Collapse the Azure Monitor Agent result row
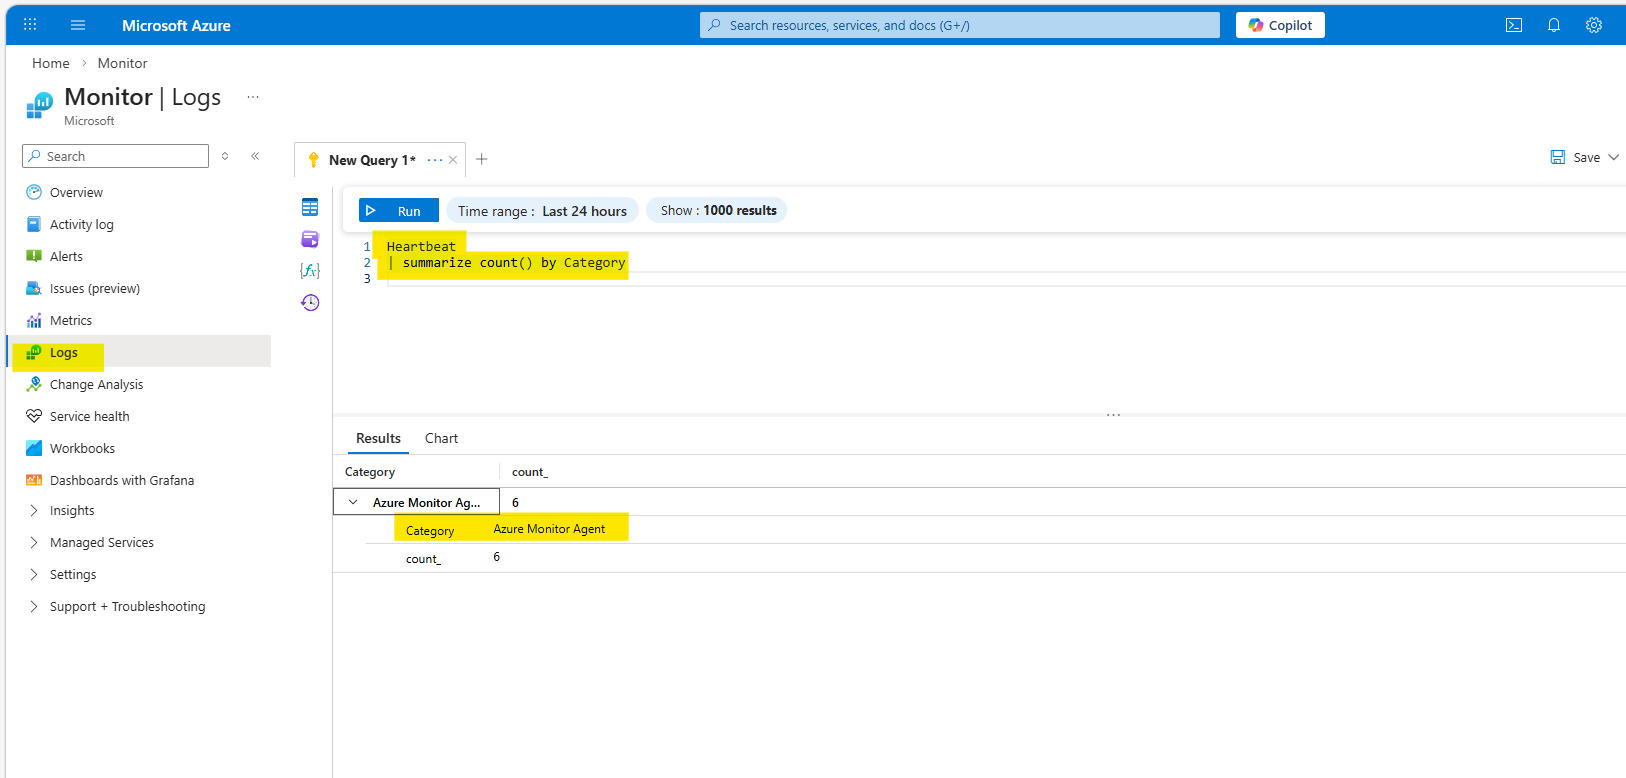 pyautogui.click(x=353, y=502)
